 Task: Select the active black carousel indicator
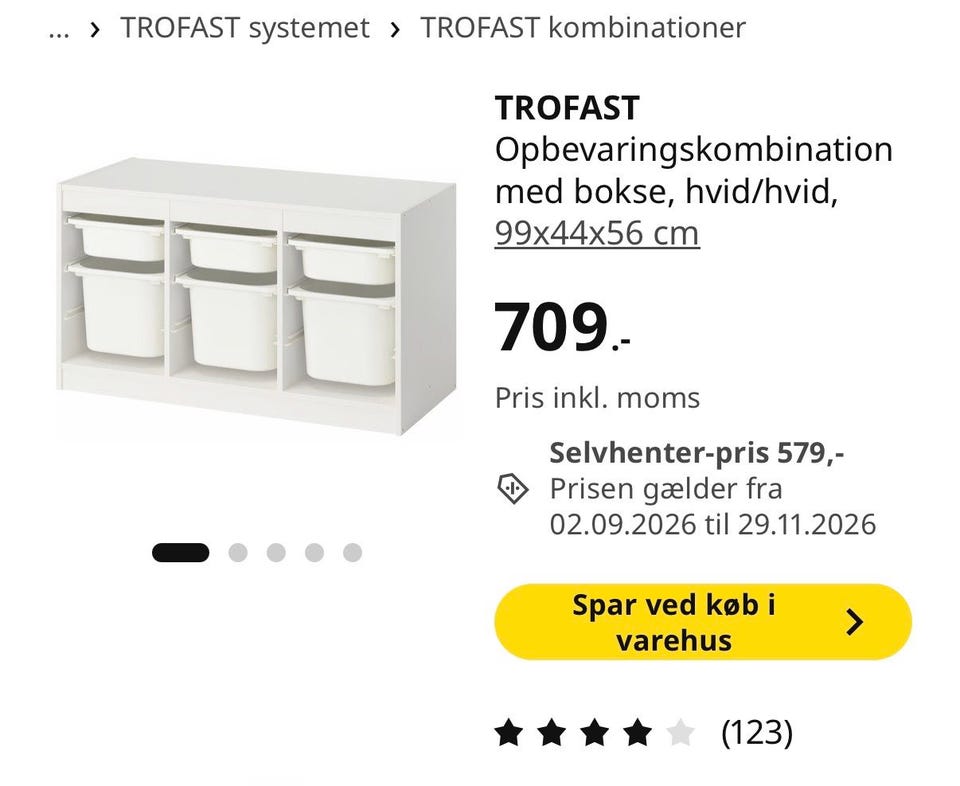[x=181, y=553]
